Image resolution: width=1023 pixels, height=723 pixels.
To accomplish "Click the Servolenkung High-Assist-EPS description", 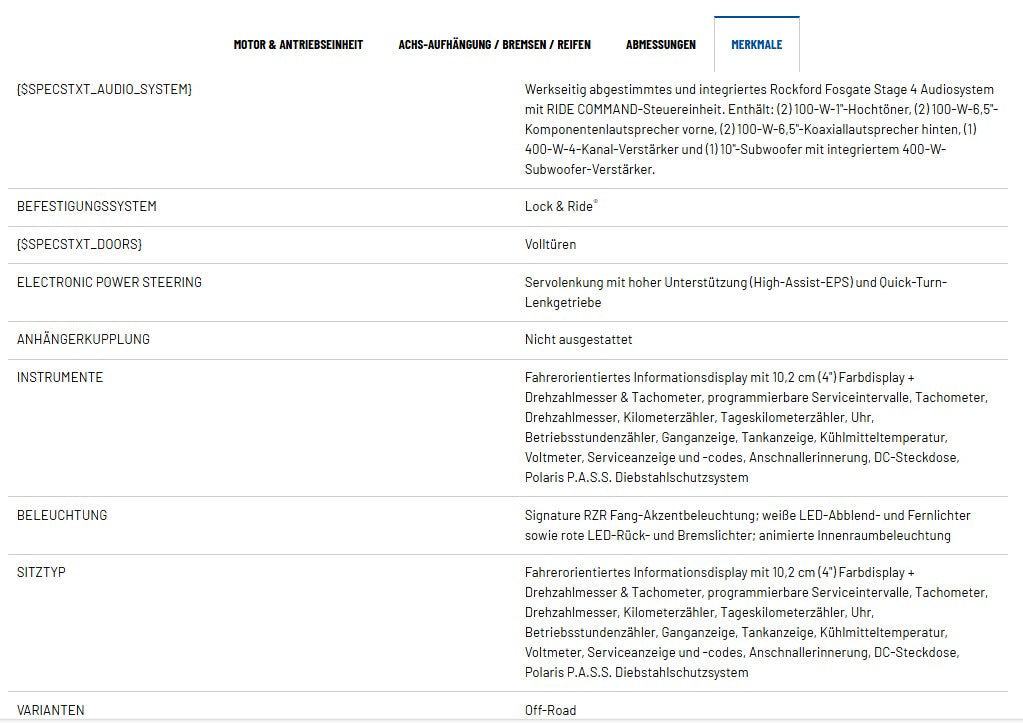I will click(735, 292).
